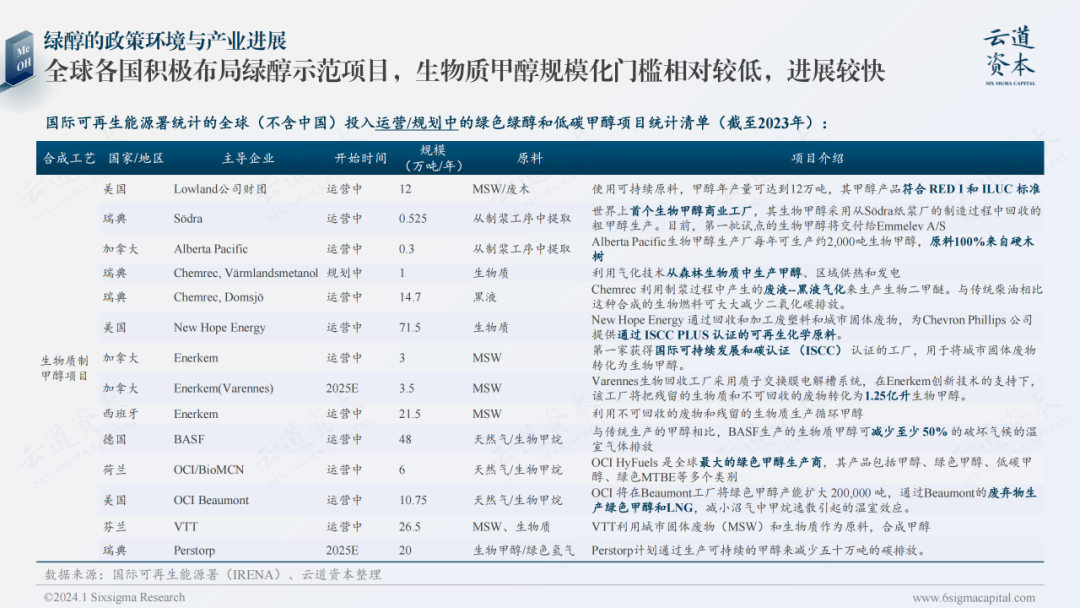Select the 原料 column header

530,158
